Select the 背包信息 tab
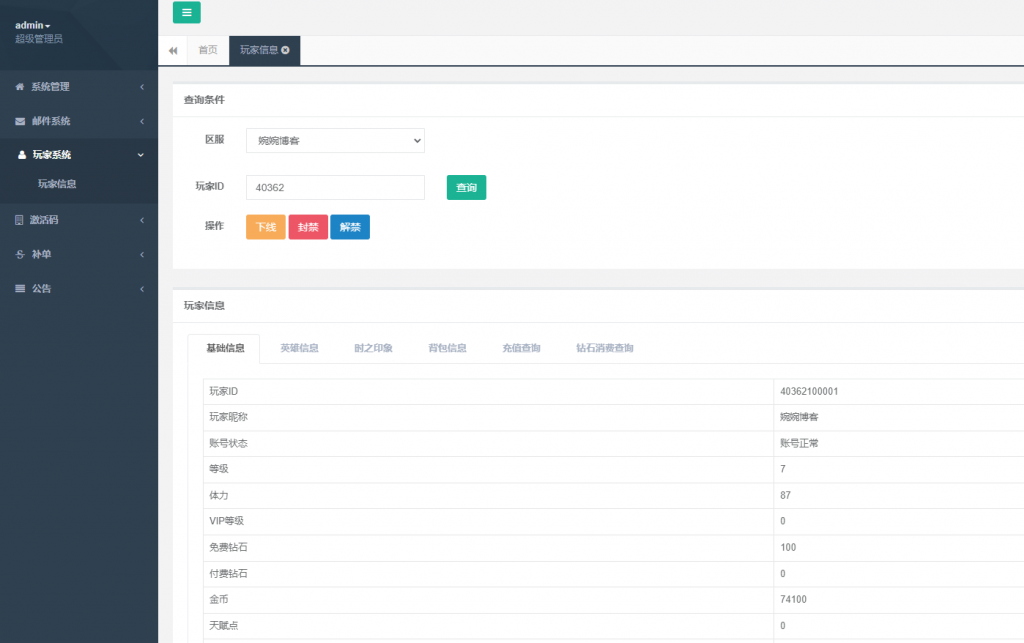Image resolution: width=1024 pixels, height=643 pixels. pyautogui.click(x=446, y=347)
